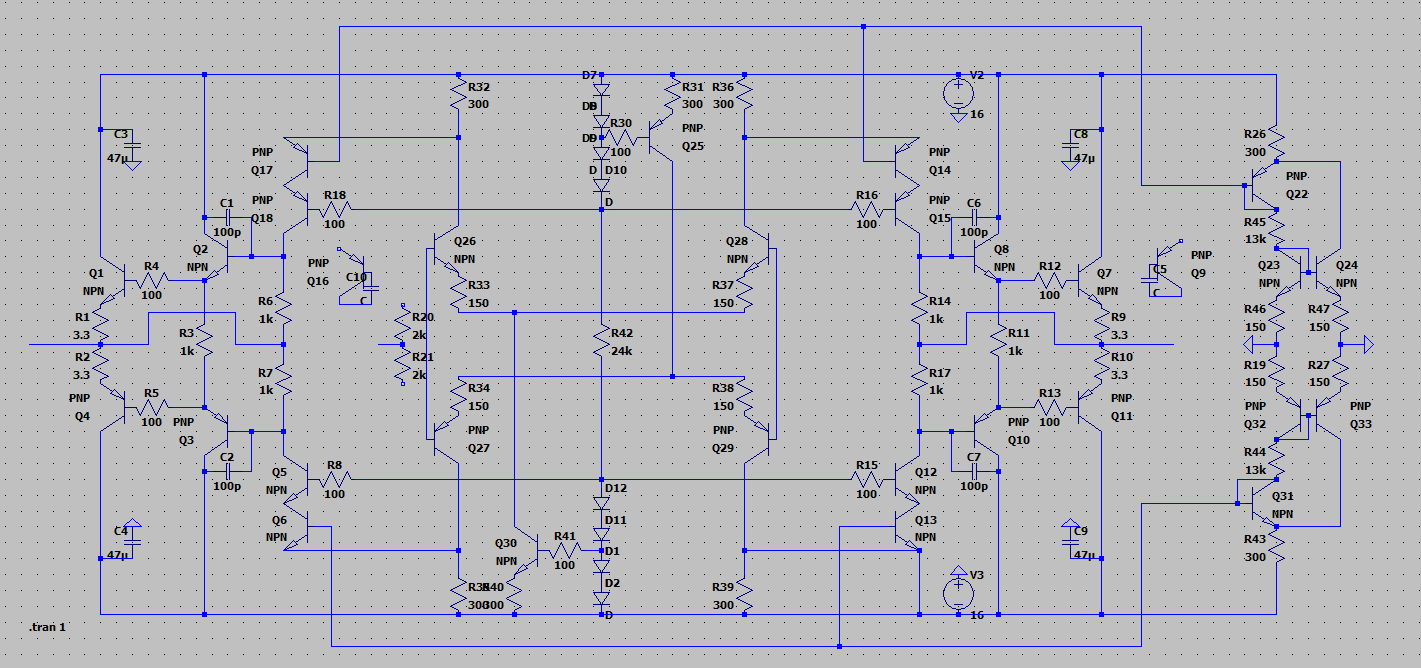Click capacitor C7 symbol
1421x668 pixels.
[x=973, y=471]
